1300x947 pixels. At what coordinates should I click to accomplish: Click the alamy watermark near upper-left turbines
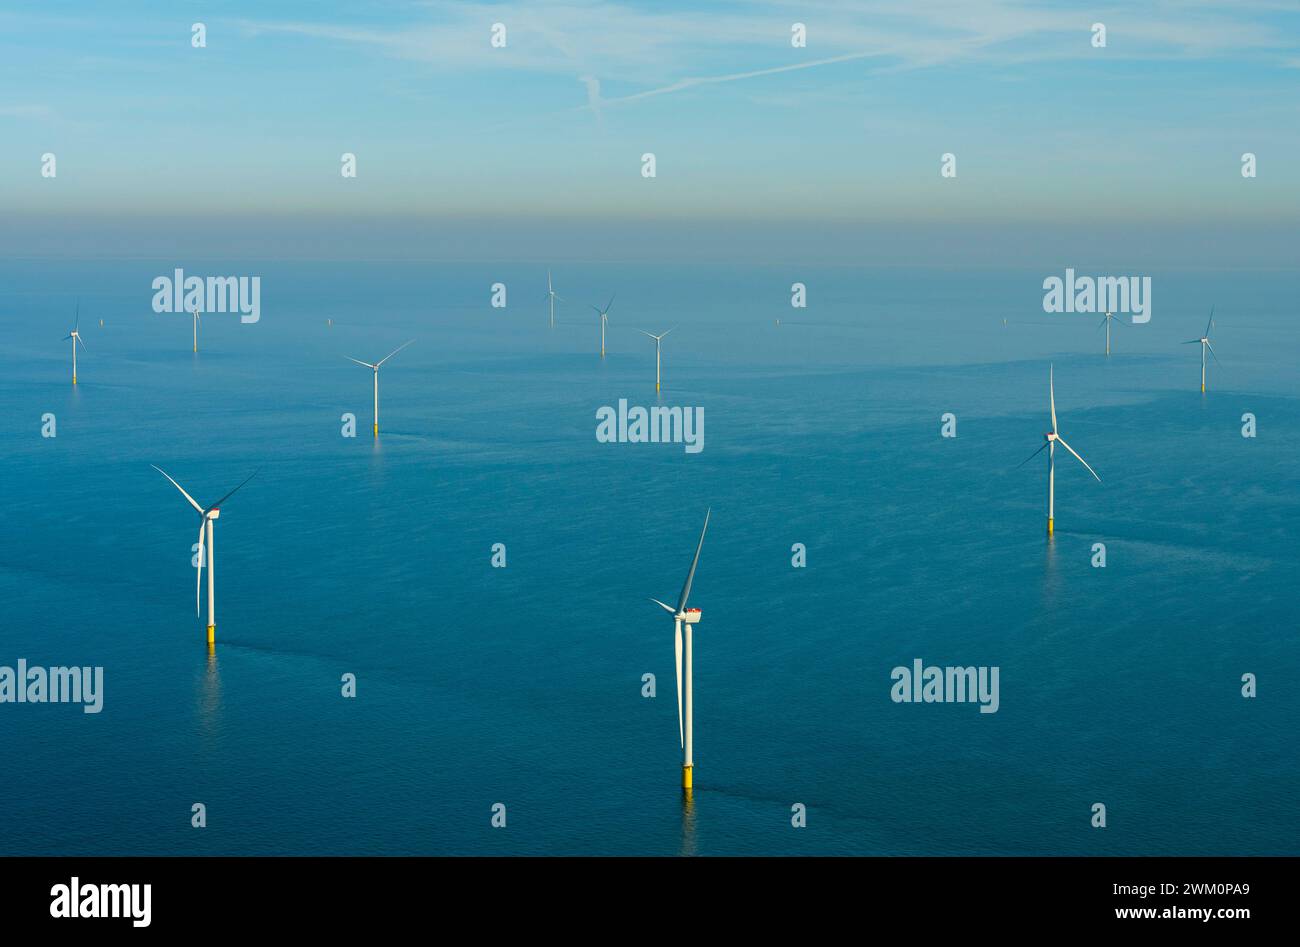click(x=206, y=296)
